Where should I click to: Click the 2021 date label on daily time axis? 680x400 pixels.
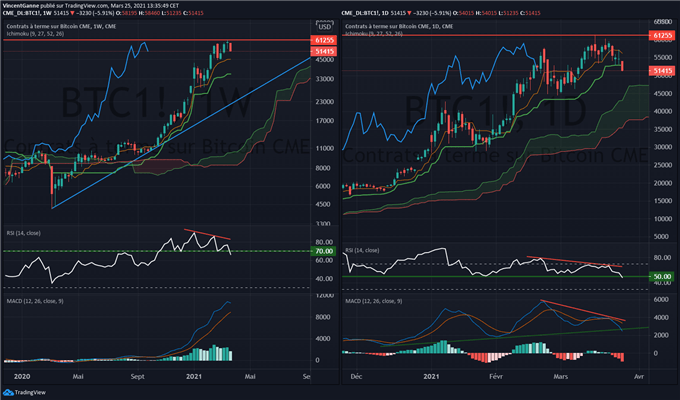point(431,376)
